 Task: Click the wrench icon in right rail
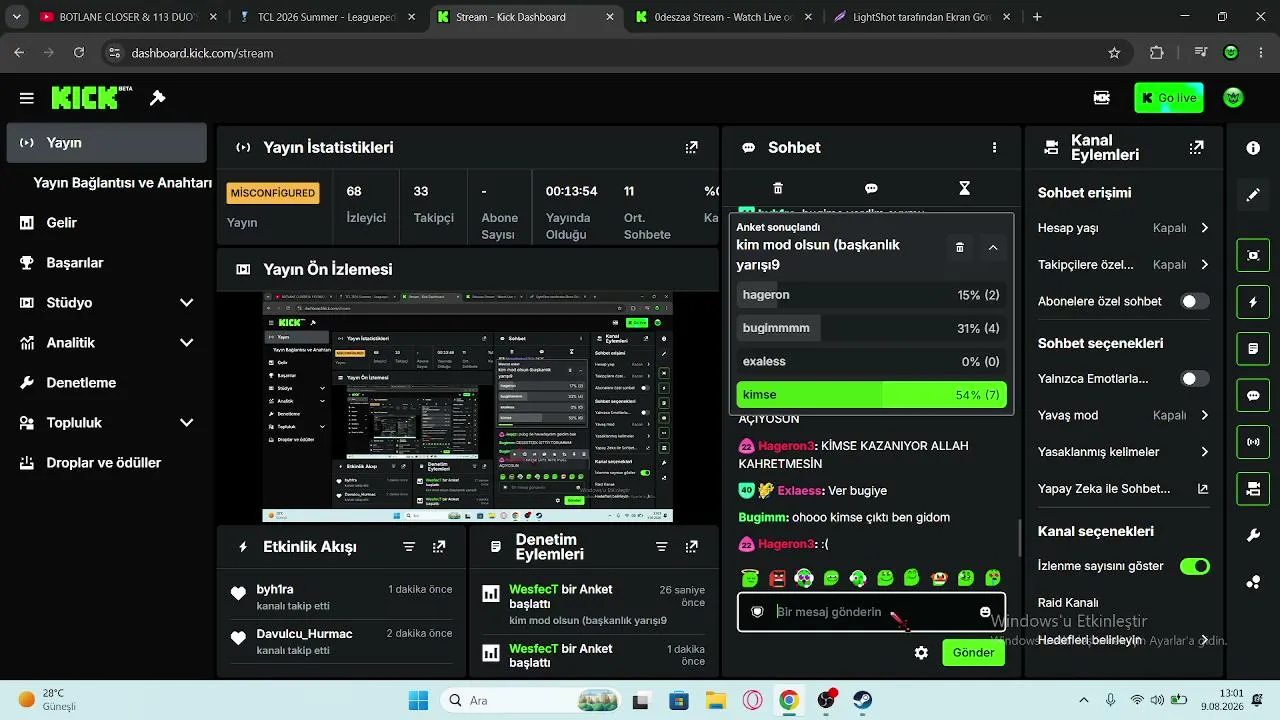pyautogui.click(x=1253, y=536)
